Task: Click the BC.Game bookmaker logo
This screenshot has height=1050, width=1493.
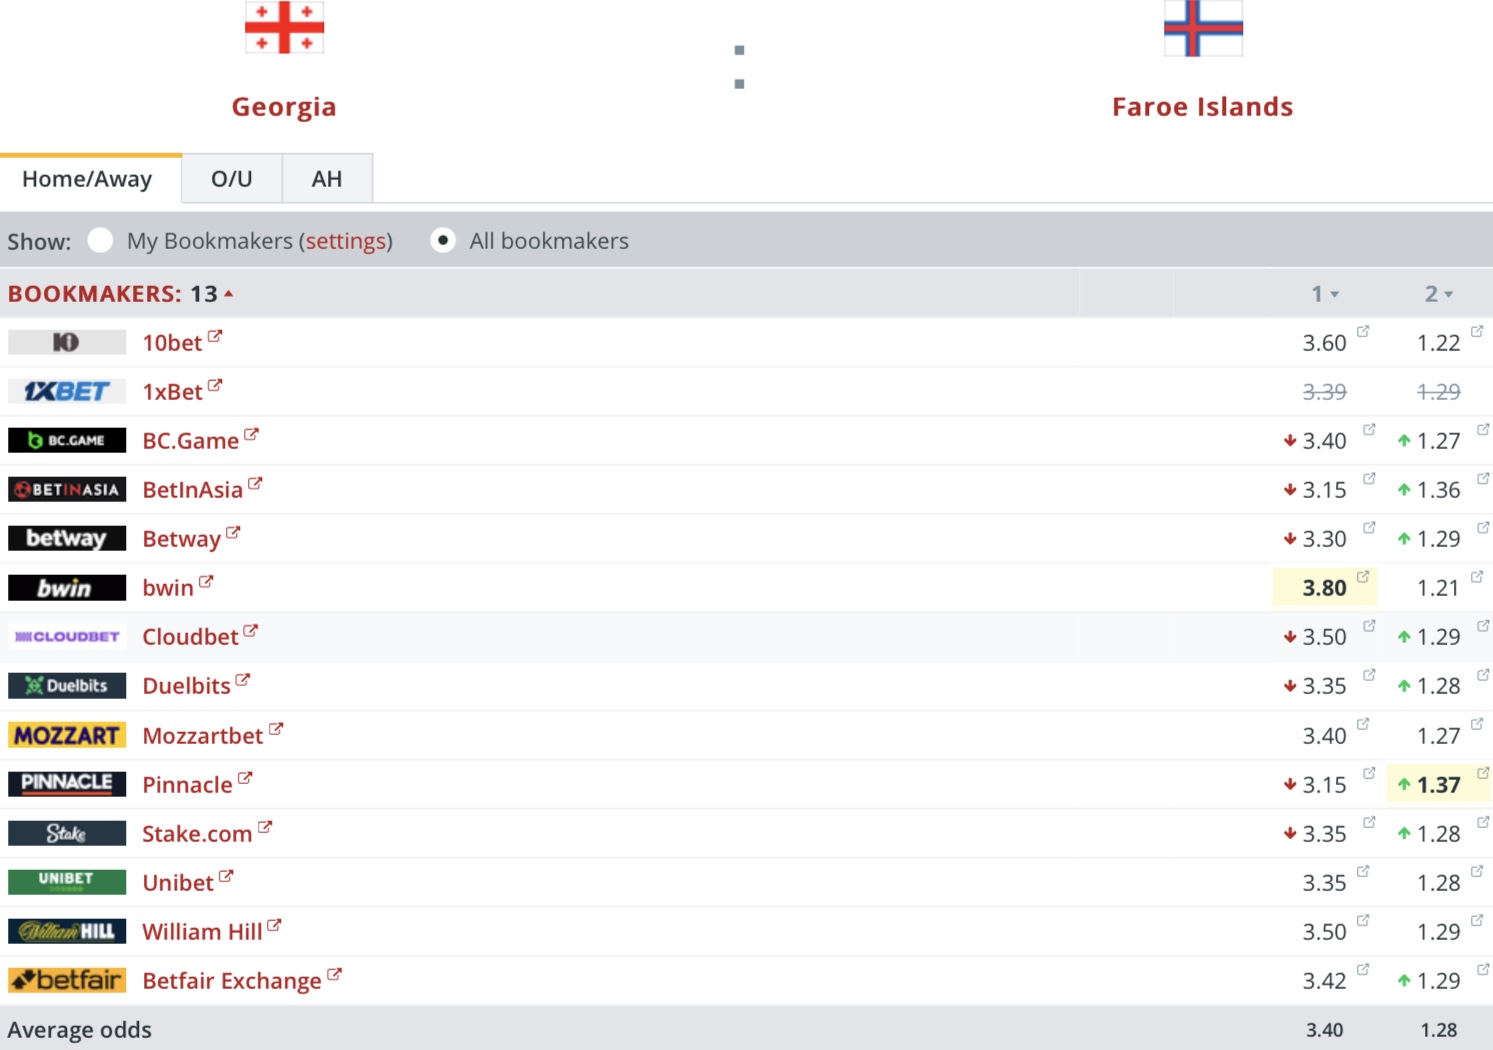Action: point(67,440)
